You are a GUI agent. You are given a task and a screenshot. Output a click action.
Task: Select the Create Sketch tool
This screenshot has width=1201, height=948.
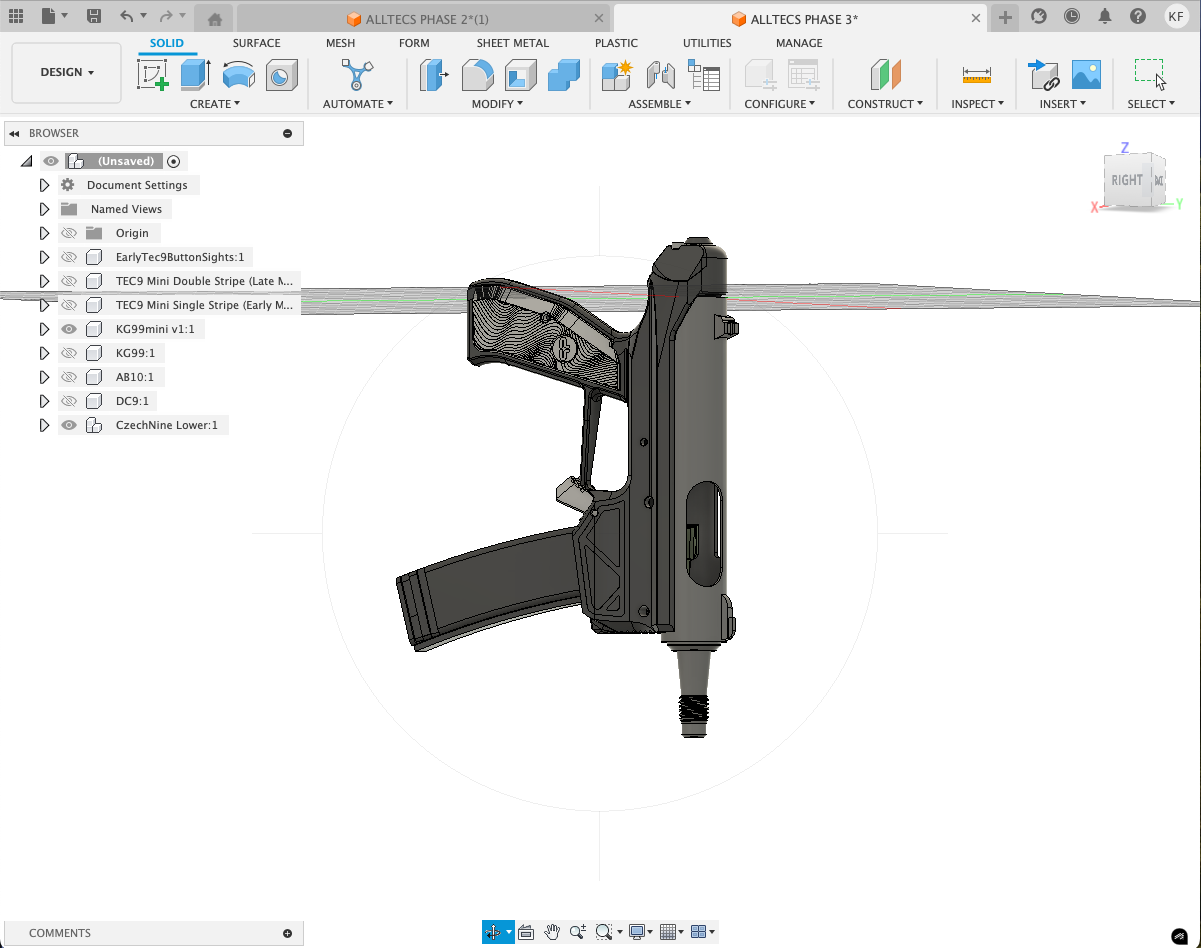(x=153, y=75)
